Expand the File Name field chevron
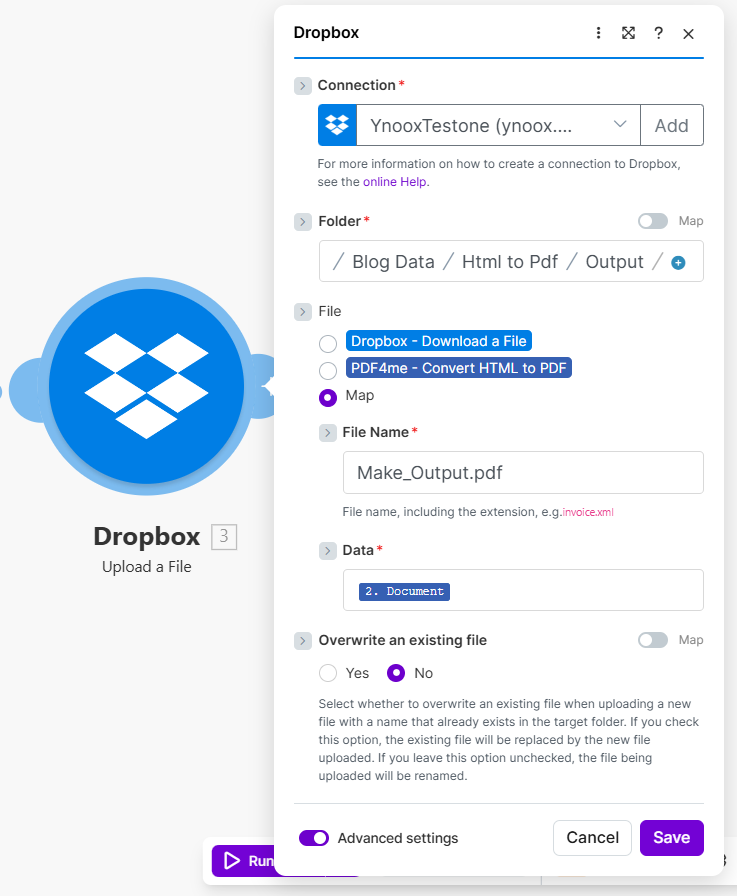Screen dimensions: 737x896 [x=327, y=433]
